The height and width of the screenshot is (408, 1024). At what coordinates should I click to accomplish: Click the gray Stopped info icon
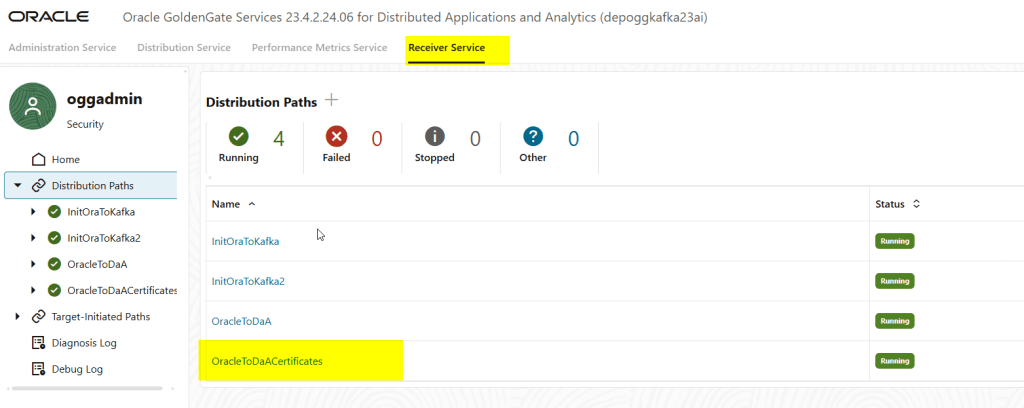tap(435, 137)
